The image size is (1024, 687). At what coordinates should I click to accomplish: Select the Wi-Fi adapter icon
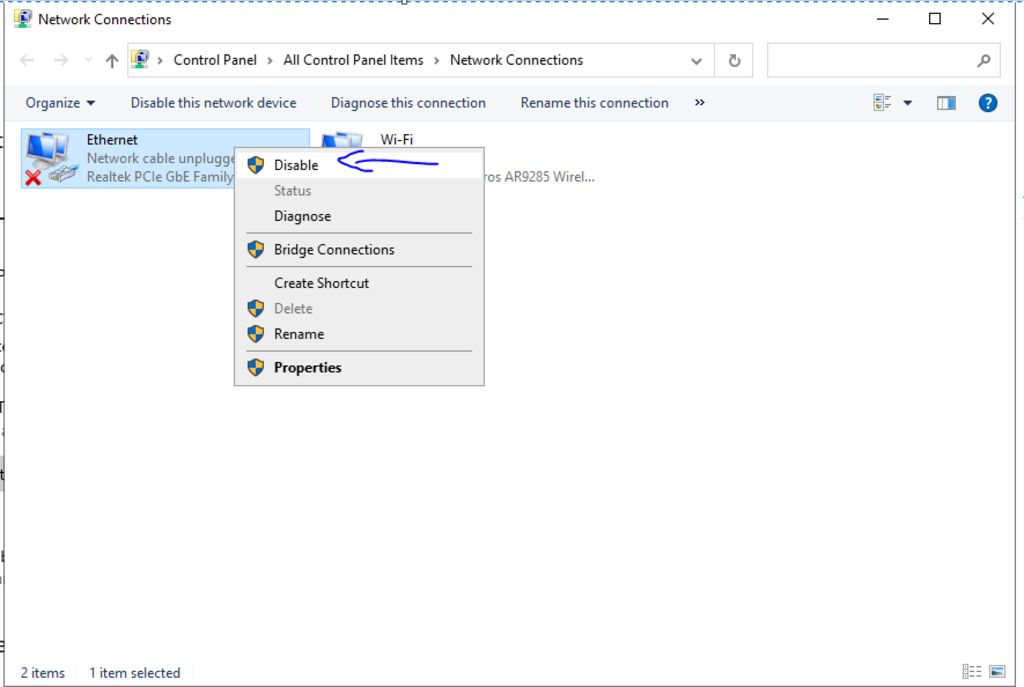(342, 140)
